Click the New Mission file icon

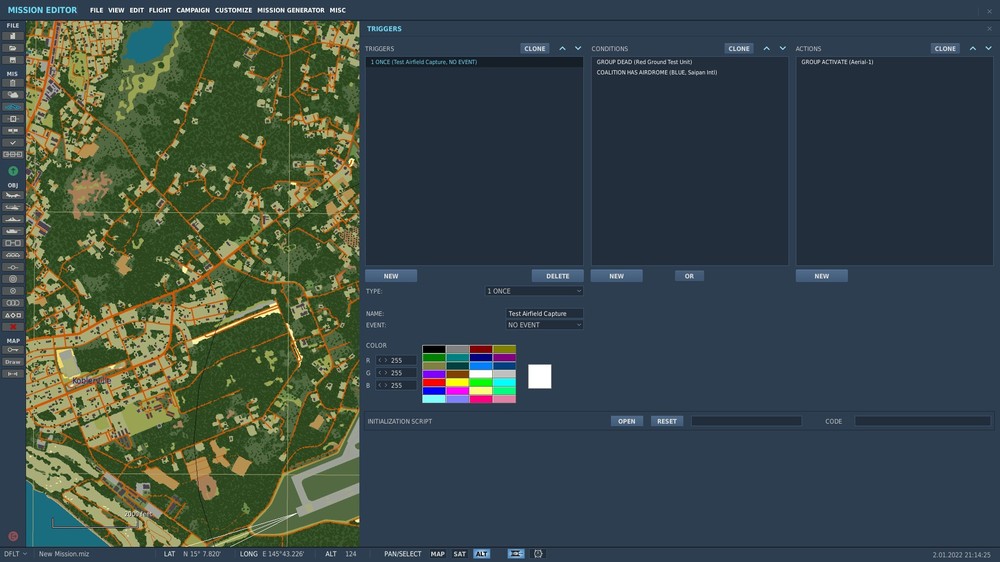[x=13, y=36]
